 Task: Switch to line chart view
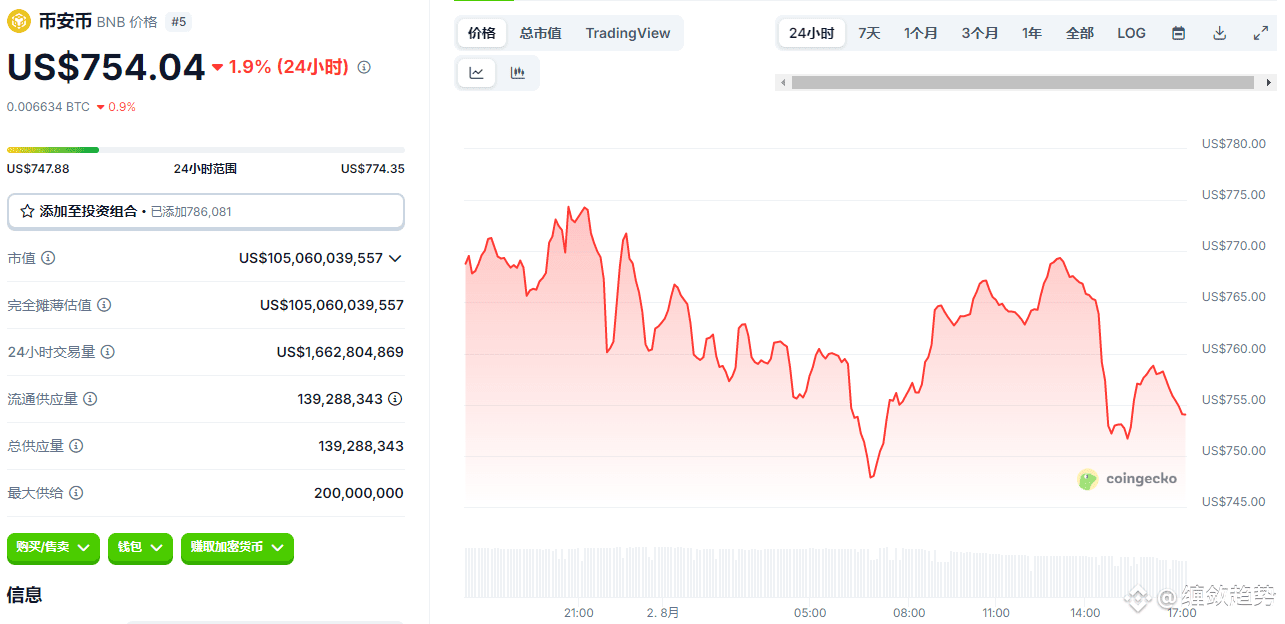(x=477, y=73)
